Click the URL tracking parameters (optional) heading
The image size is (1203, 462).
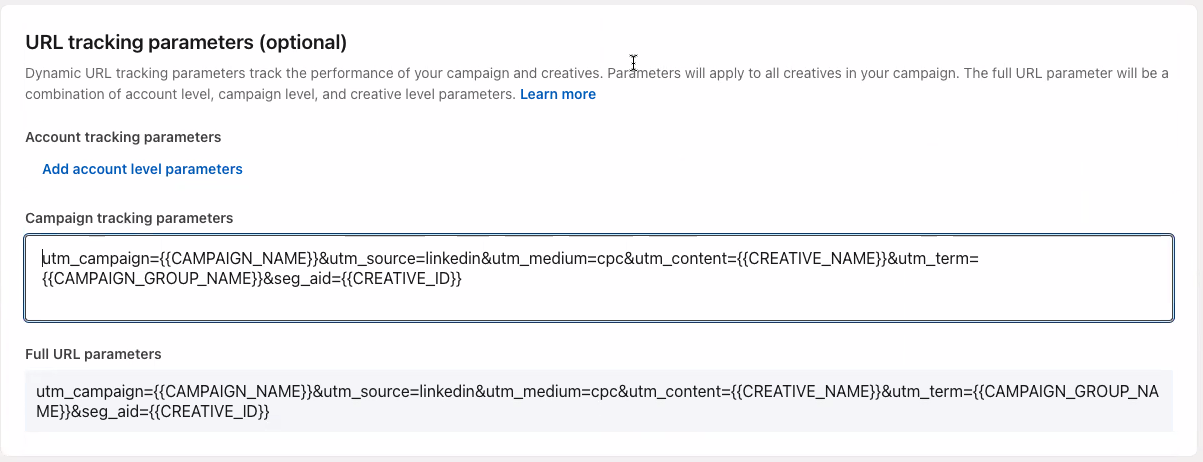pyautogui.click(x=186, y=42)
